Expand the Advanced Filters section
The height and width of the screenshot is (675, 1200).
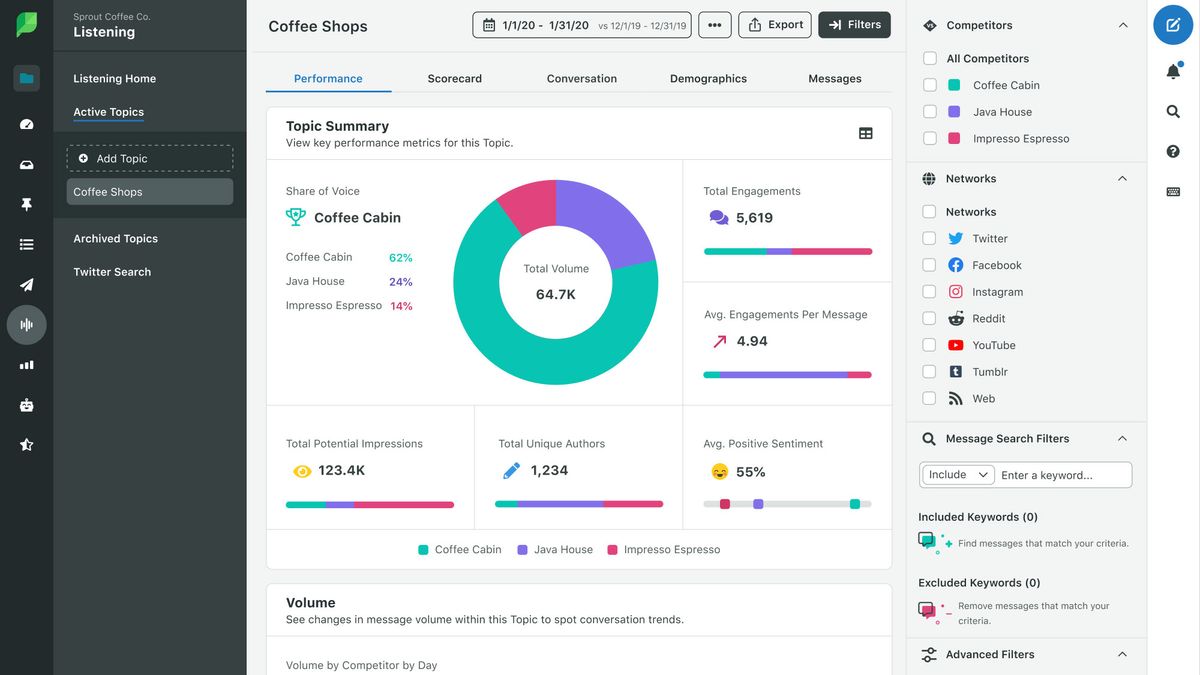(x=1121, y=653)
